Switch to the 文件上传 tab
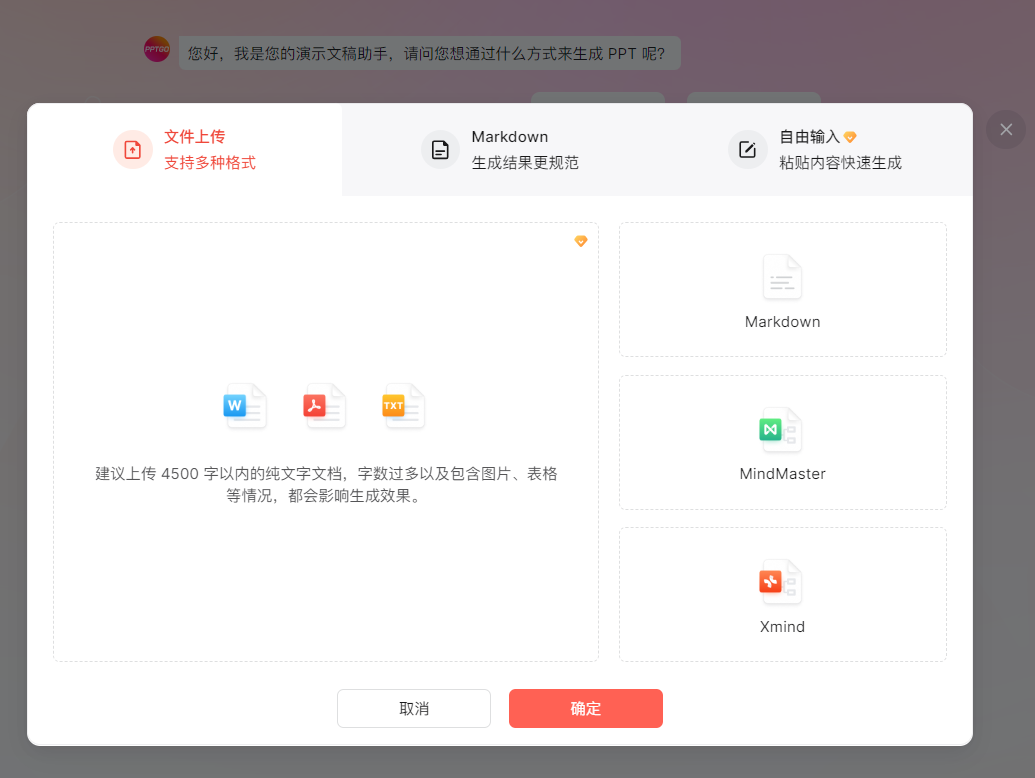Image resolution: width=1035 pixels, height=778 pixels. pyautogui.click(x=184, y=149)
